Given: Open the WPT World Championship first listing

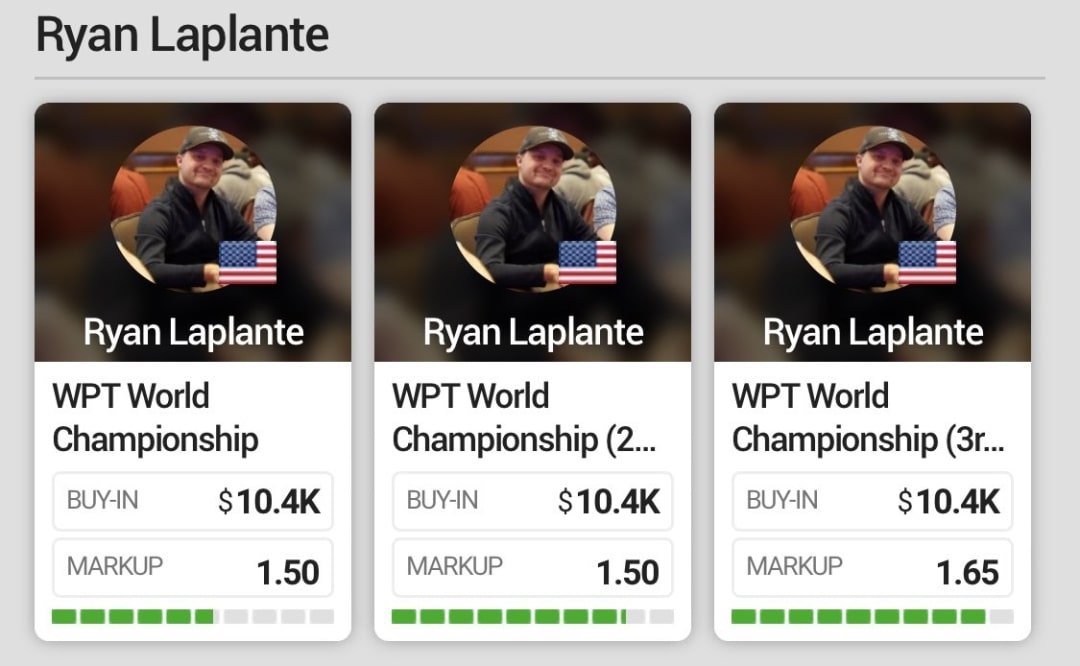Looking at the screenshot, I should click(x=155, y=417).
